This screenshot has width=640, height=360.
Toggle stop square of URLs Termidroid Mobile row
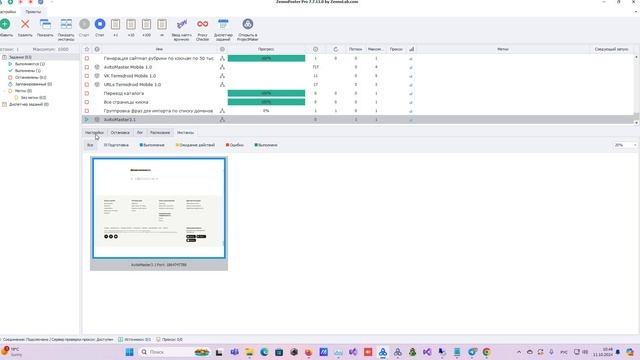(87, 84)
